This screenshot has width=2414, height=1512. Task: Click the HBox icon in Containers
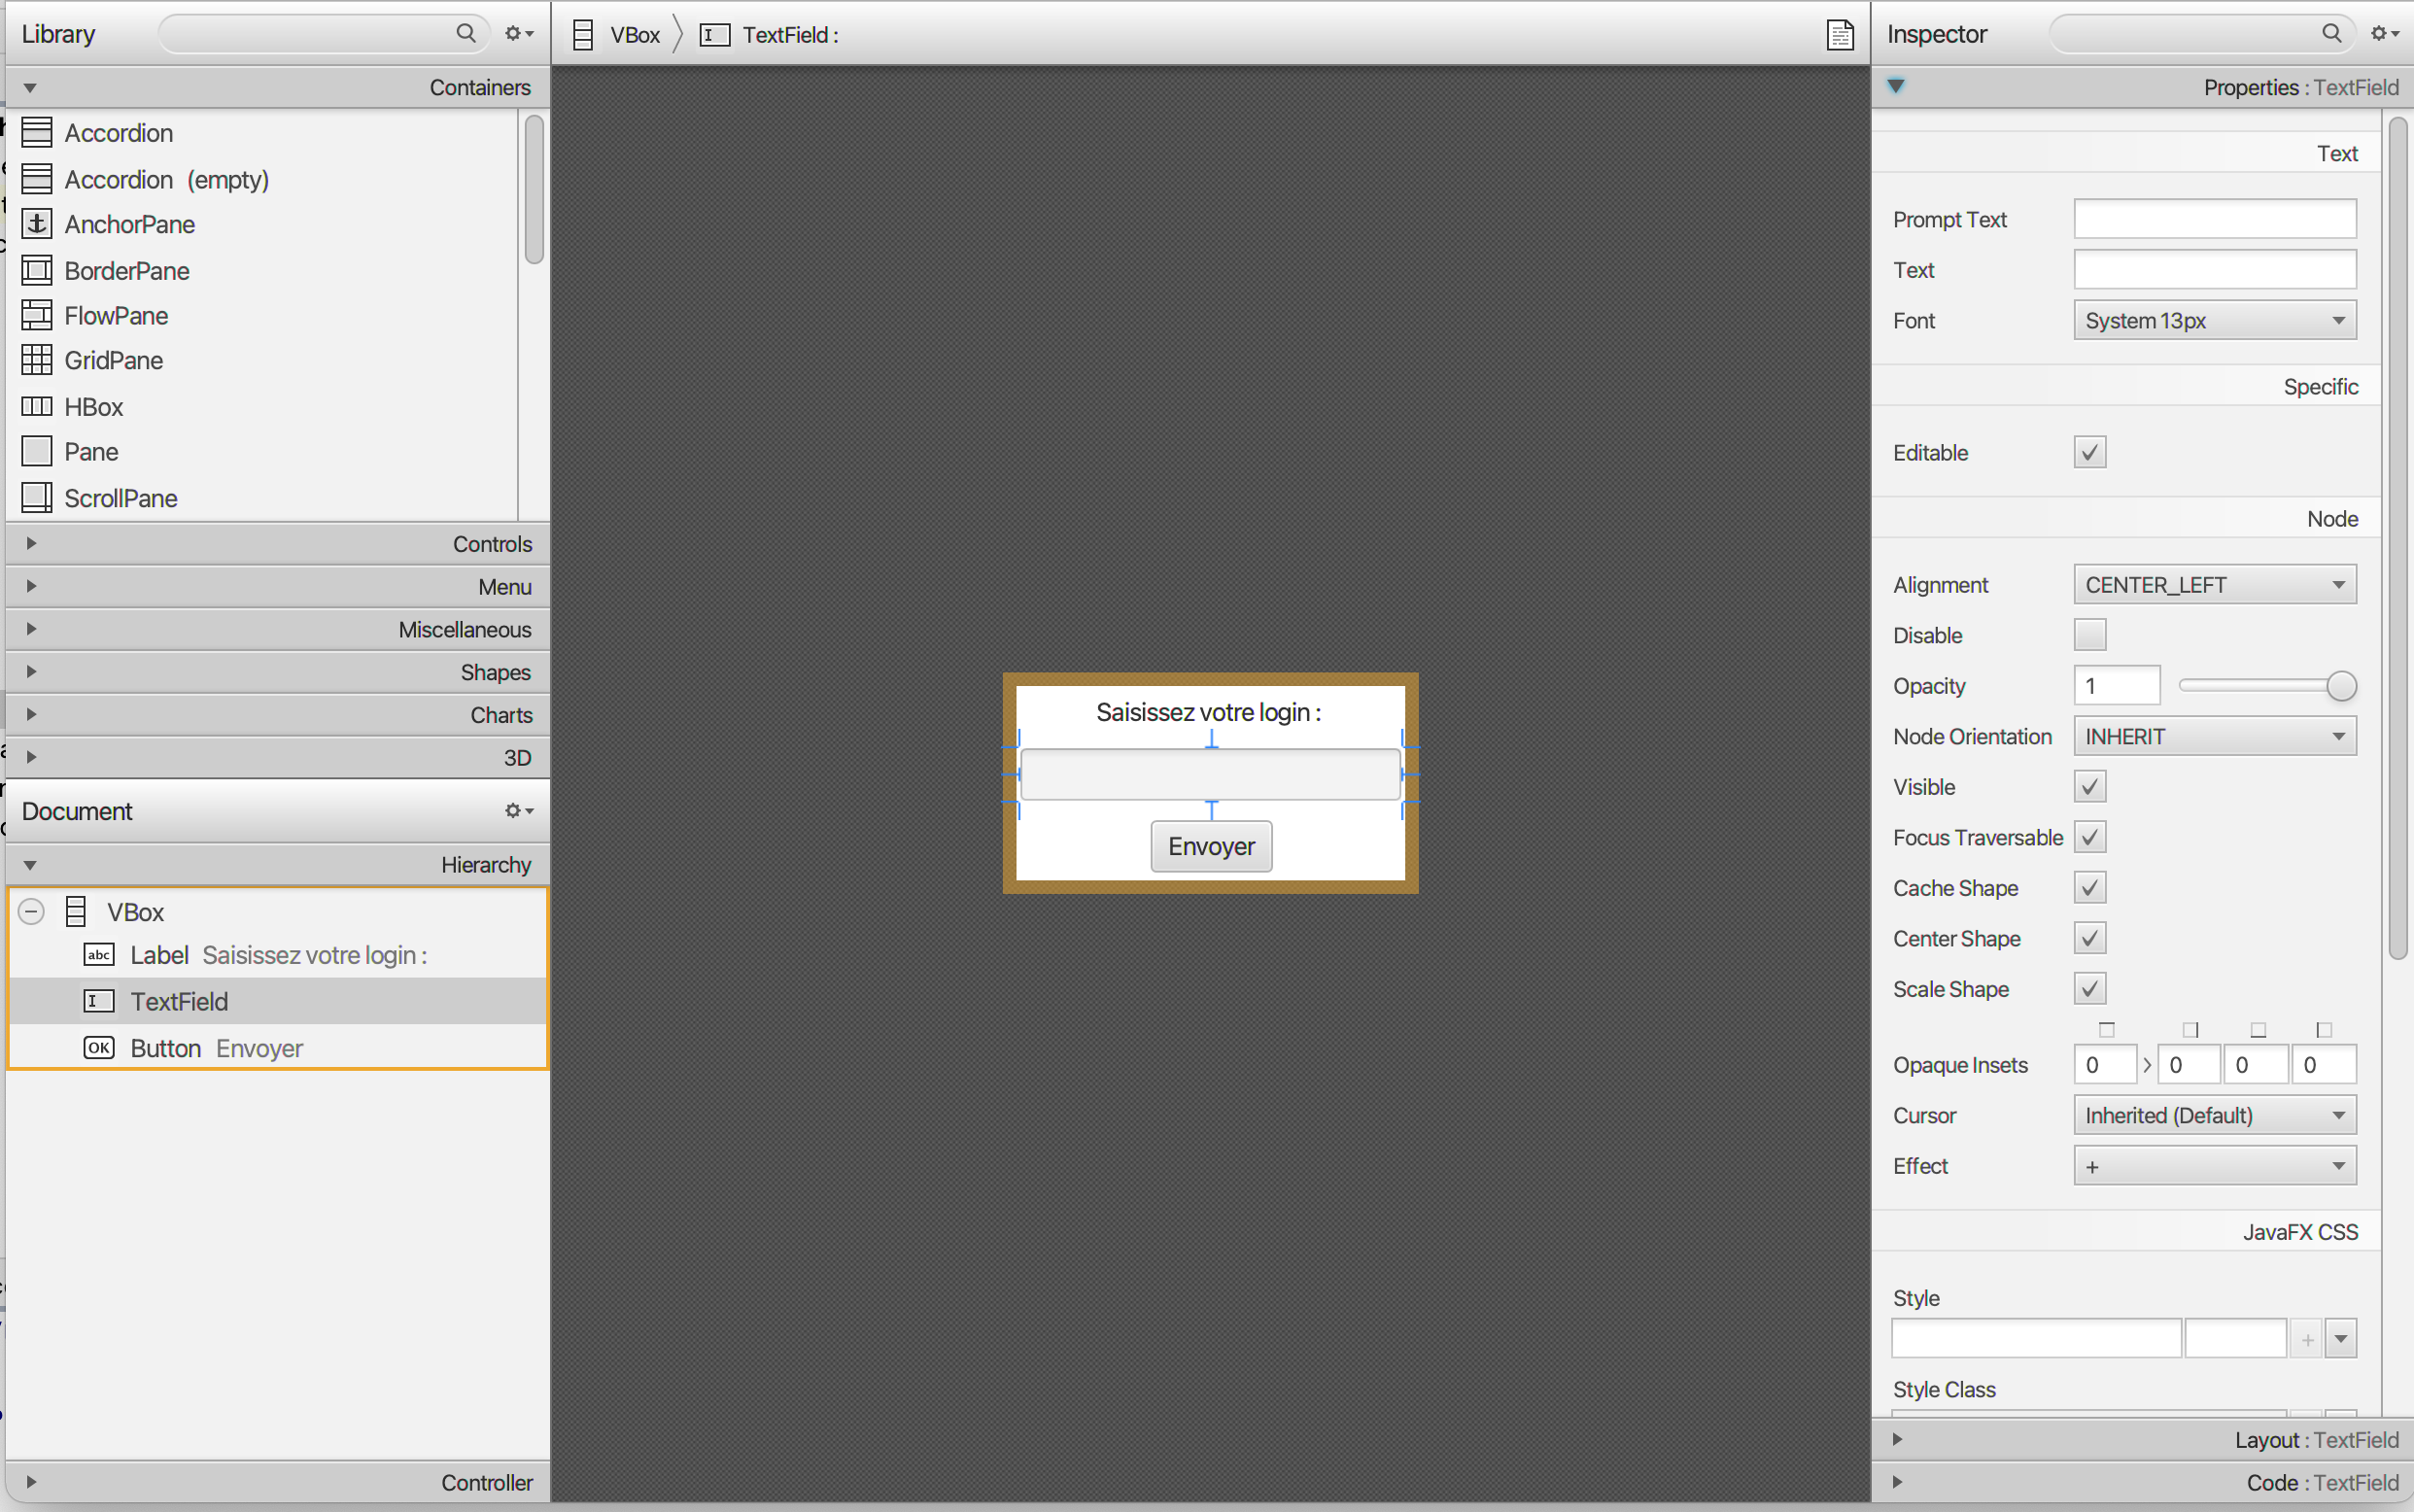coord(37,406)
